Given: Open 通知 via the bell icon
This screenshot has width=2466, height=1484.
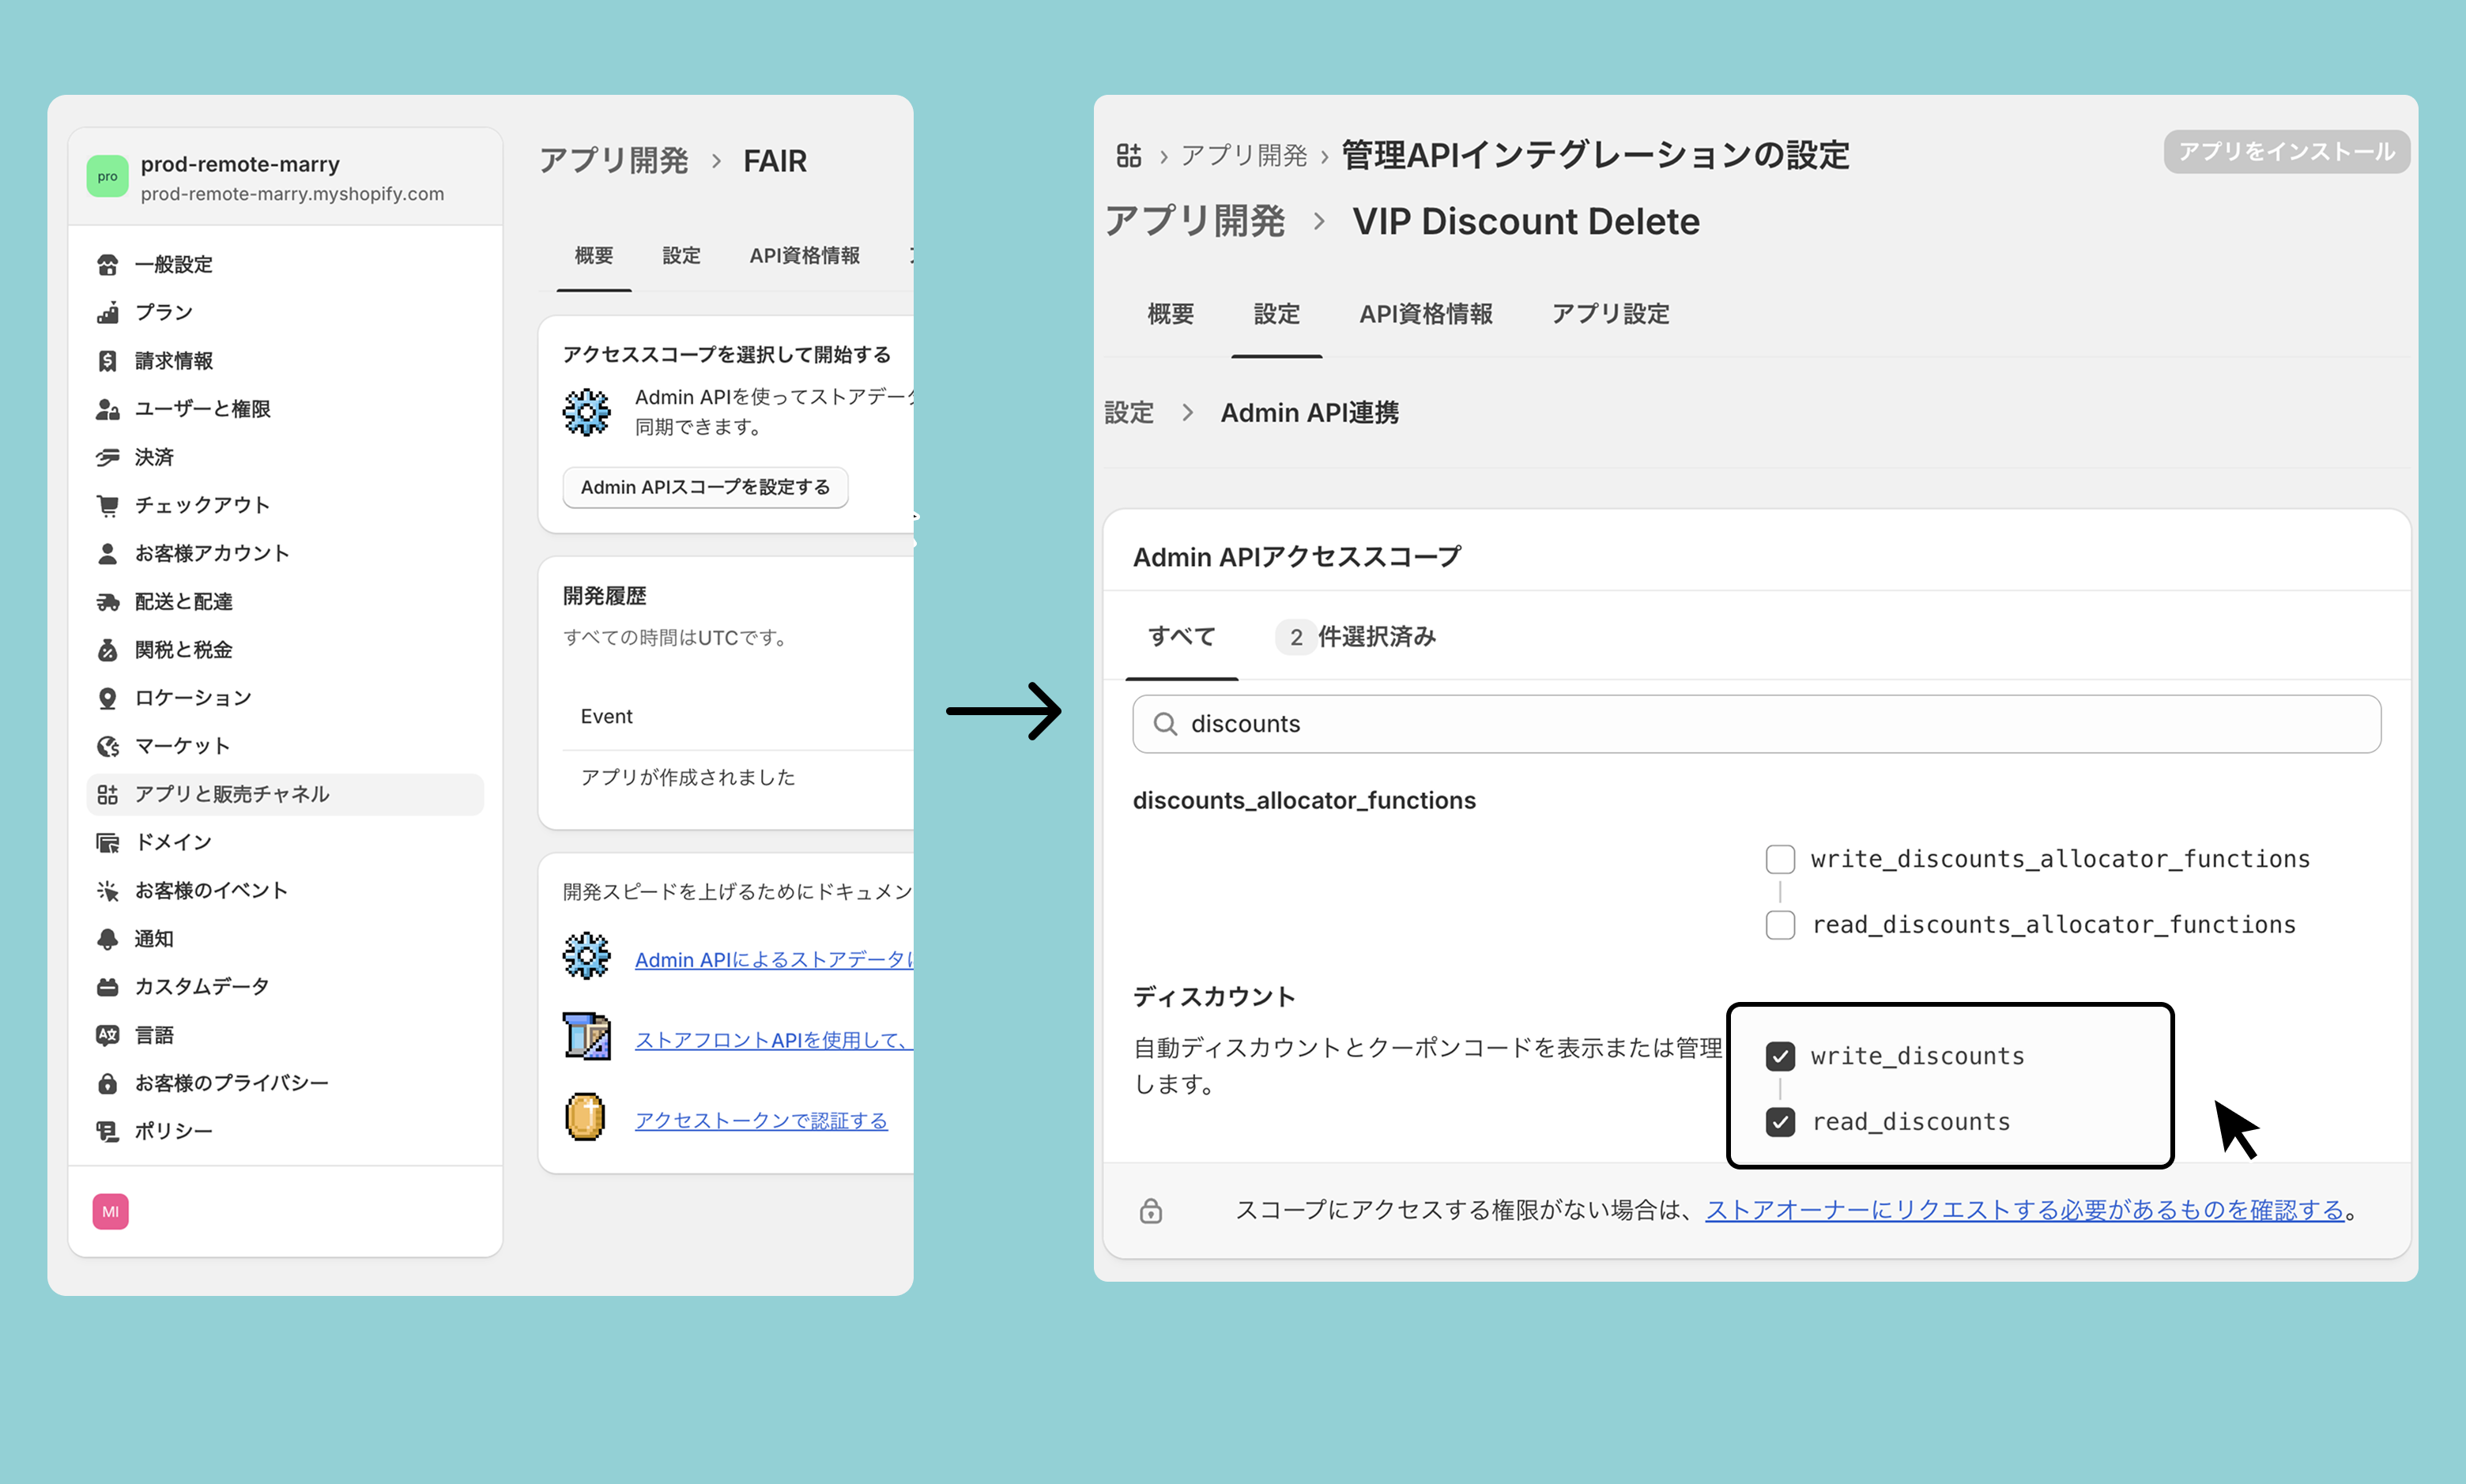Looking at the screenshot, I should [x=107, y=939].
